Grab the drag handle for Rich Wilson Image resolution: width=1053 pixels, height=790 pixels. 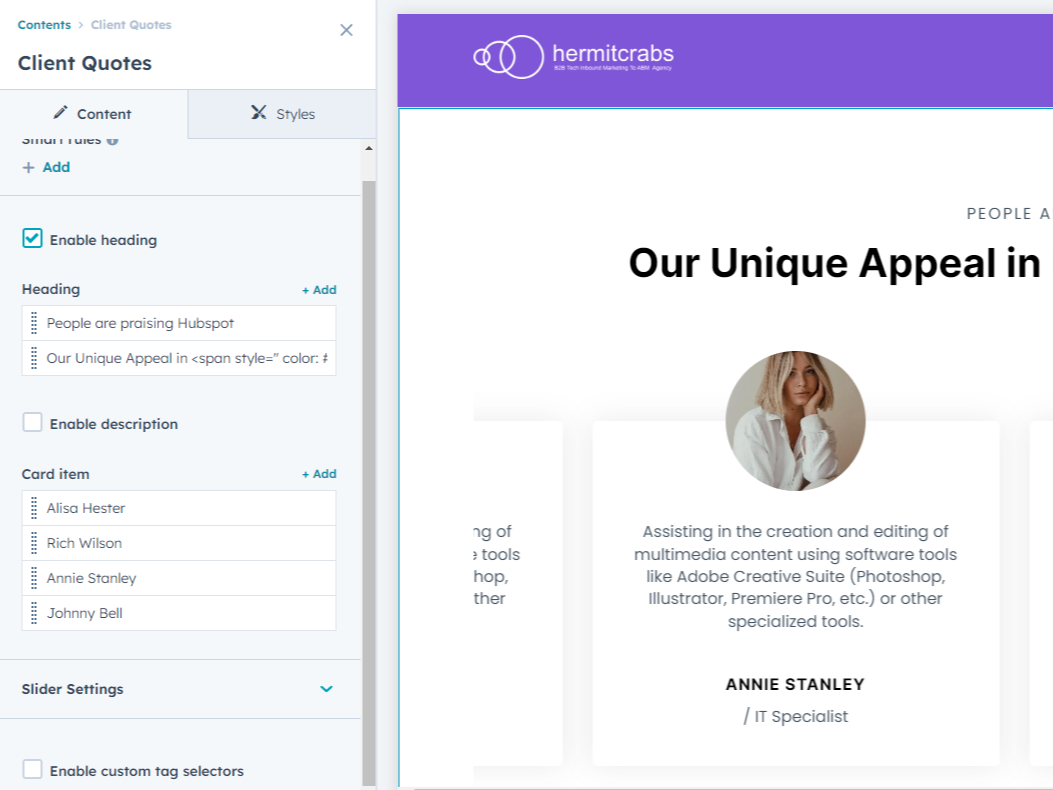[x=34, y=543]
